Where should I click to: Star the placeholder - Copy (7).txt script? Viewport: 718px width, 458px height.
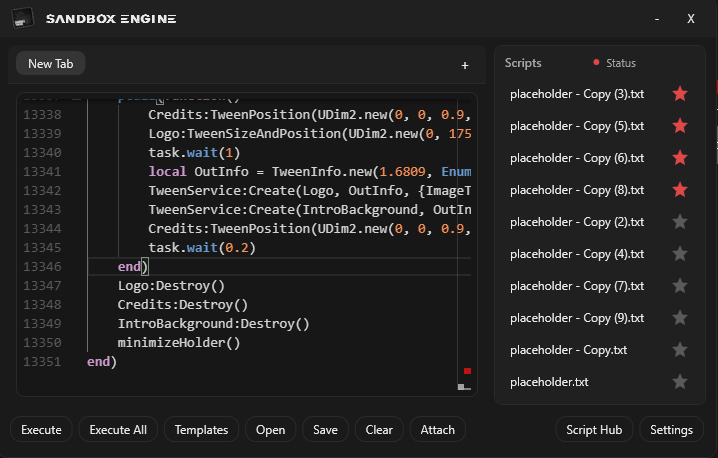pyautogui.click(x=680, y=286)
